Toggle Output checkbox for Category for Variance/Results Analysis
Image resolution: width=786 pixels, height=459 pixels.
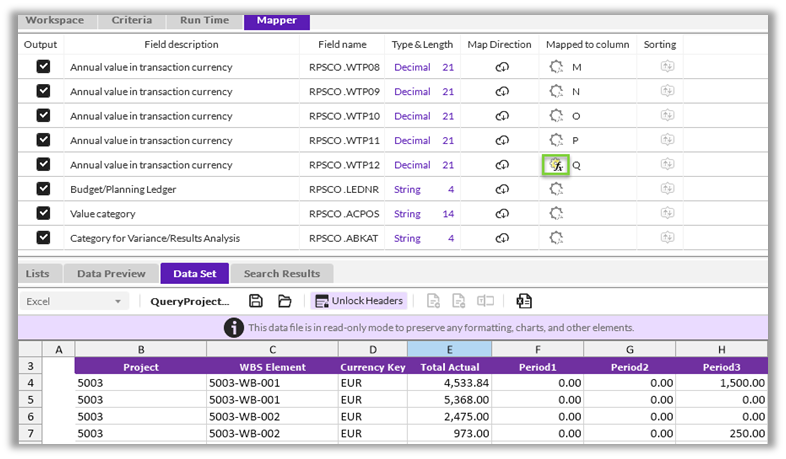(x=43, y=238)
